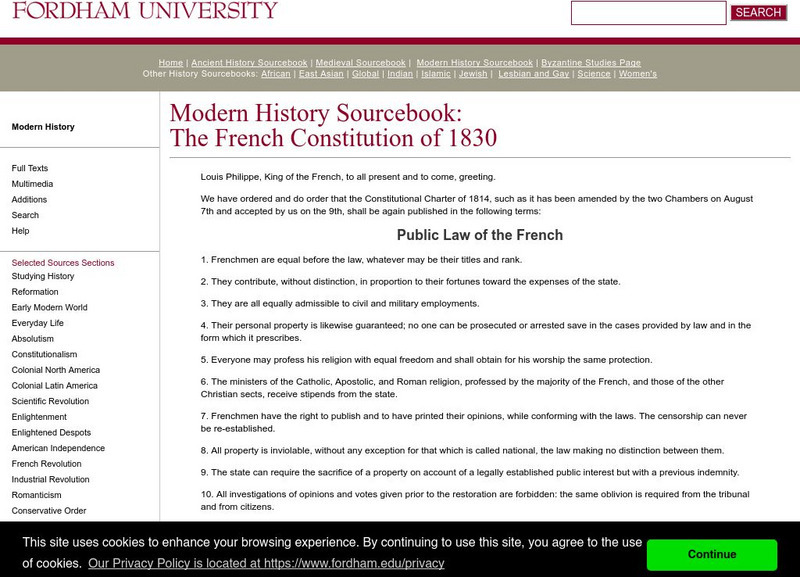The width and height of the screenshot is (800, 577).
Task: Open Colonial Latin America section
Action: [55, 386]
